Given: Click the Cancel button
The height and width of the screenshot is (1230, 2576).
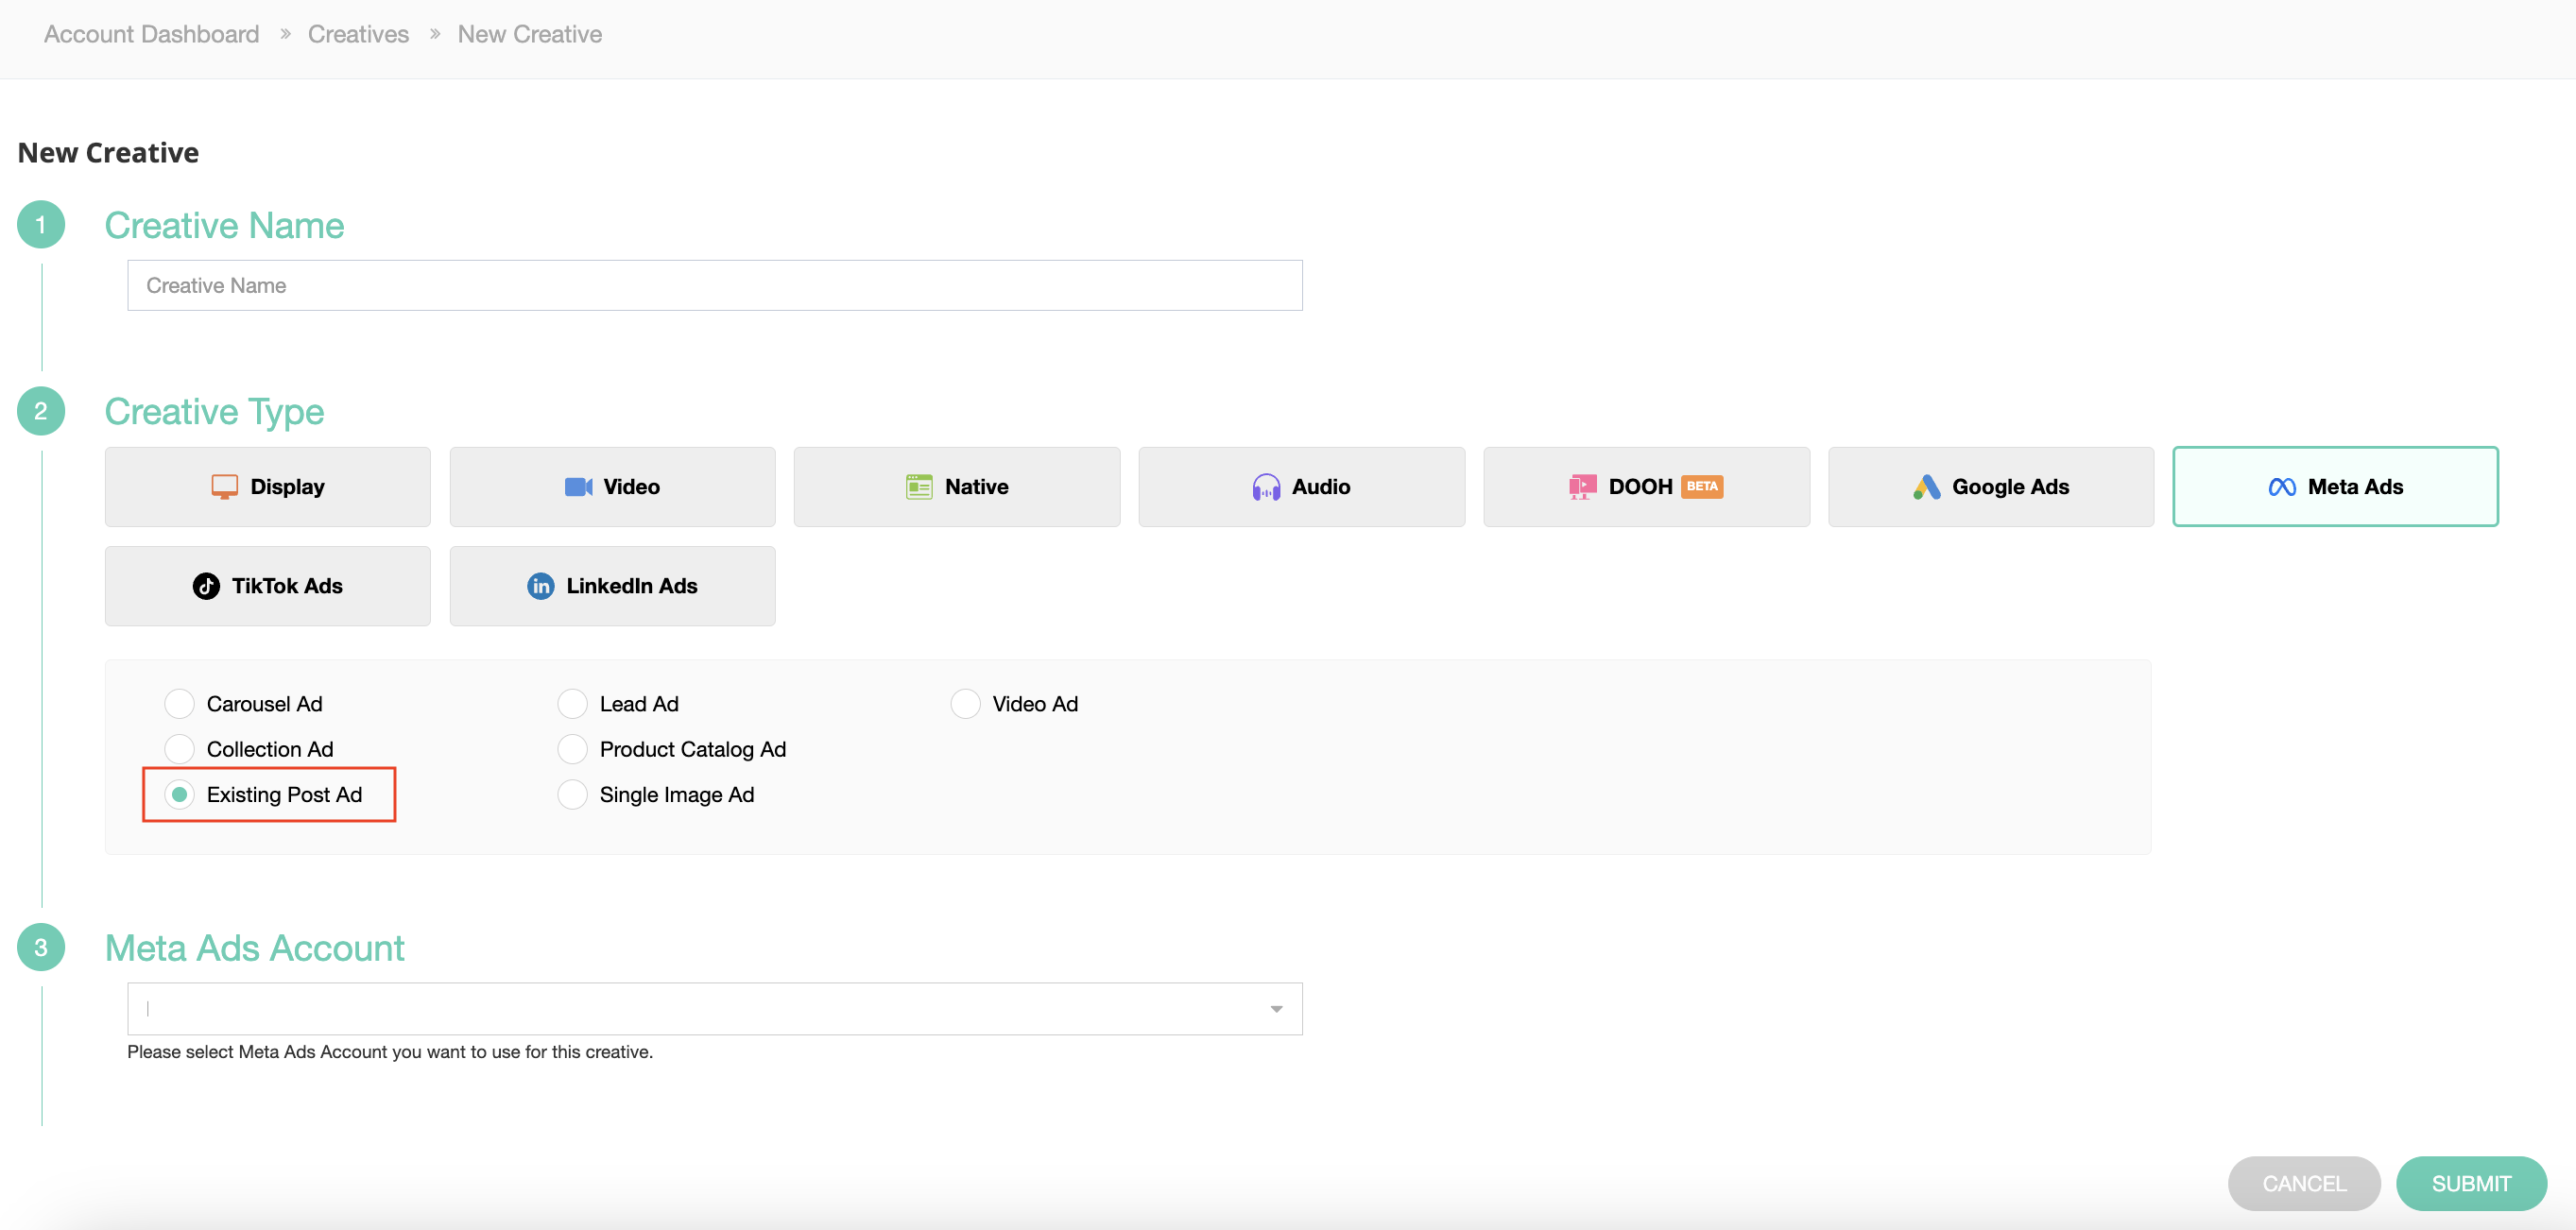Looking at the screenshot, I should click(2303, 1183).
